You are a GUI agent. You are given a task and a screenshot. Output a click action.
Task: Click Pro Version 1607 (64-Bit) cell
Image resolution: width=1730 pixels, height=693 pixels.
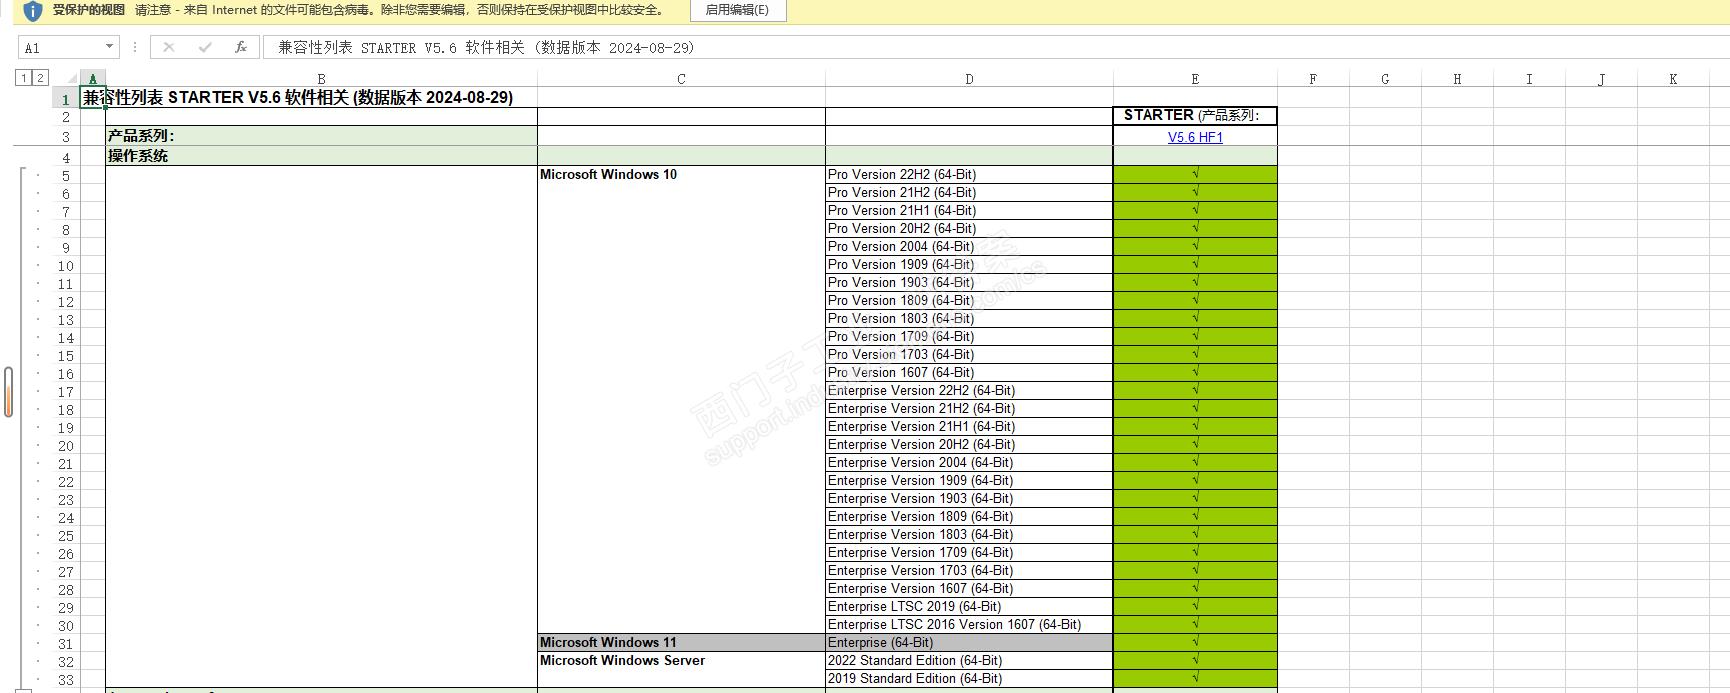tap(969, 372)
